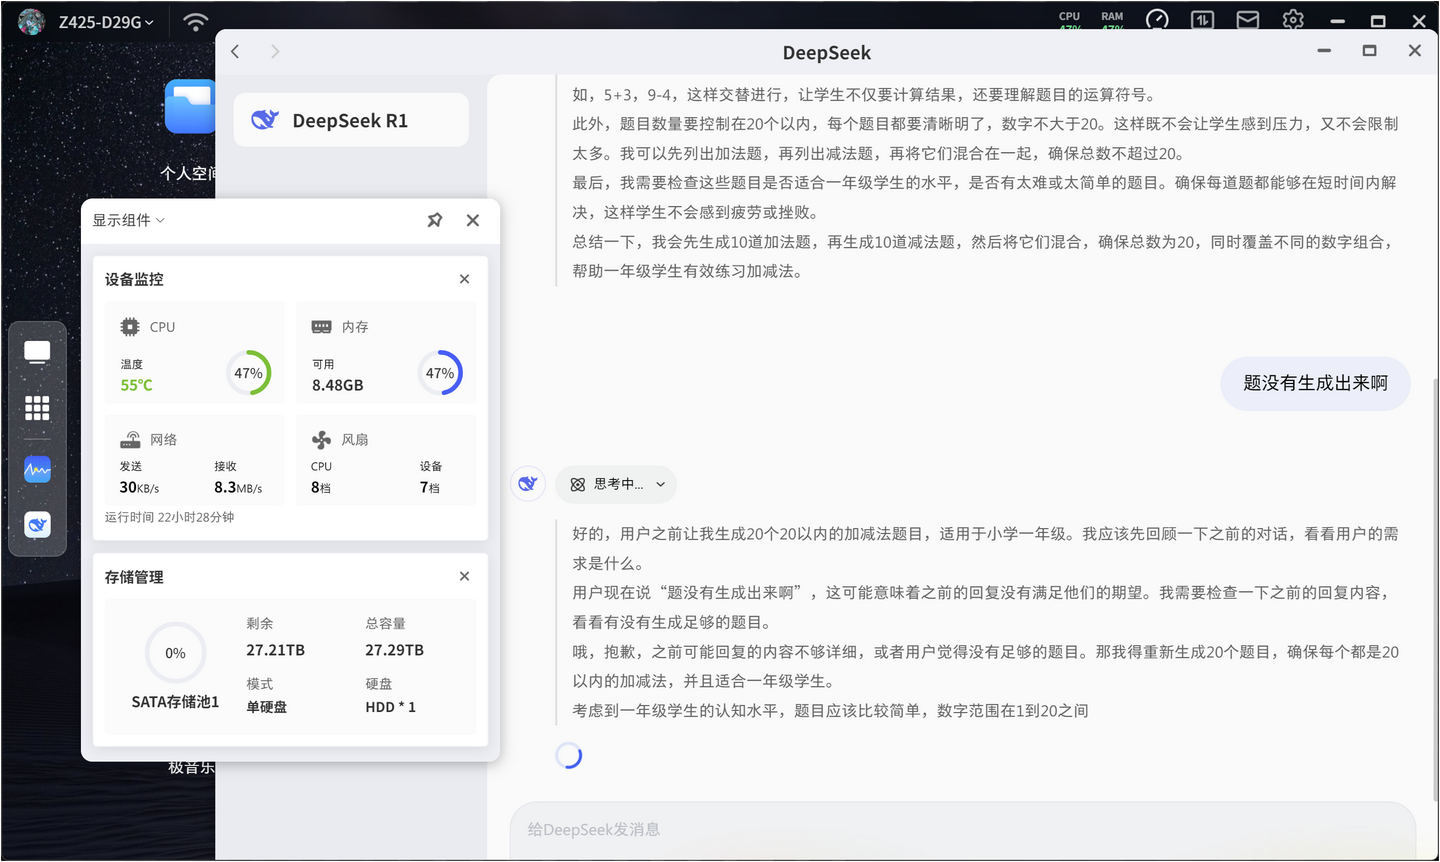
Task: Click the HDD * 1 disk value
Action: point(391,707)
